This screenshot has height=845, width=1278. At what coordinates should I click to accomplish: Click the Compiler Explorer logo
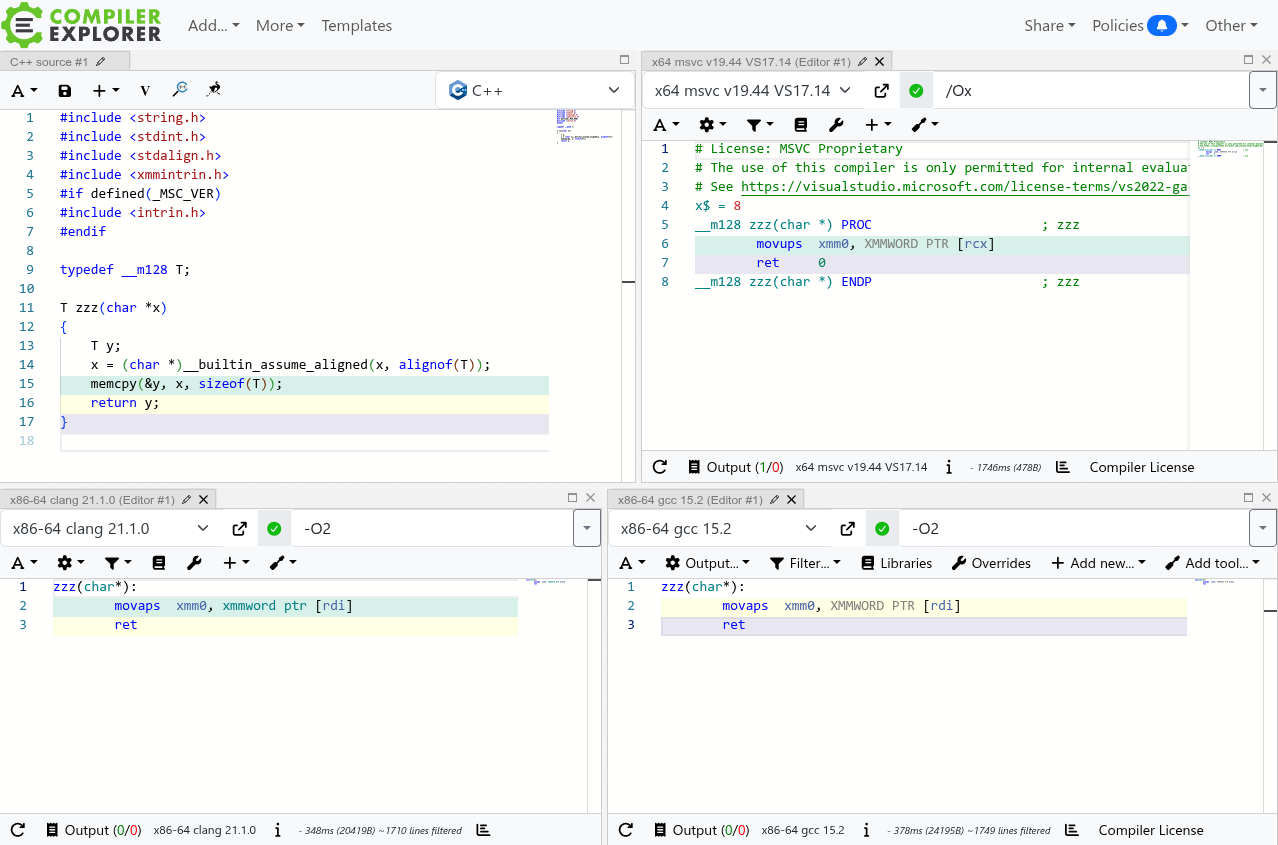[x=82, y=25]
